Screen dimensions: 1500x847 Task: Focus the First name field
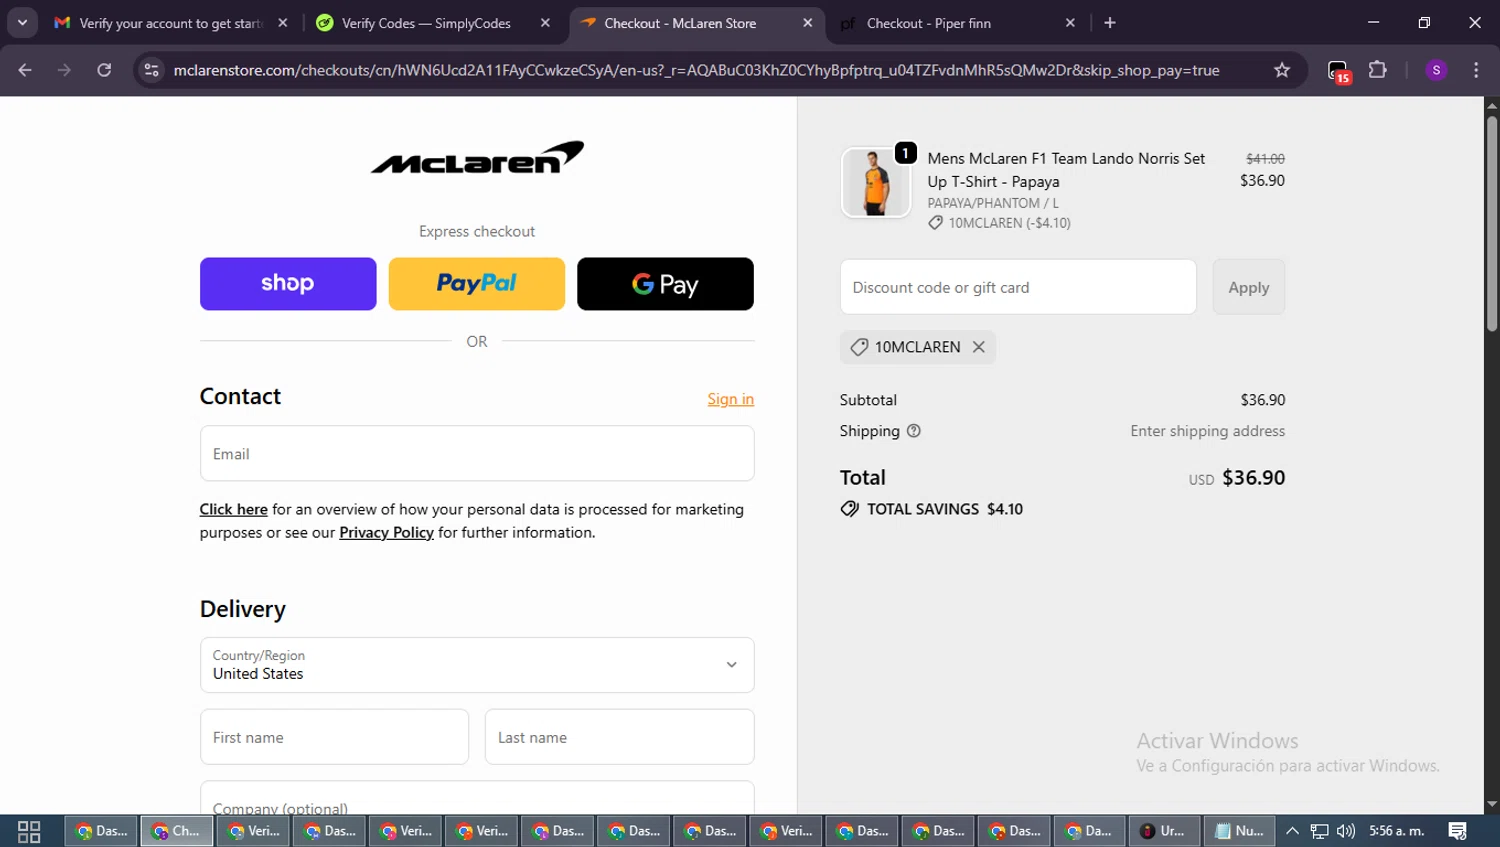click(x=334, y=737)
